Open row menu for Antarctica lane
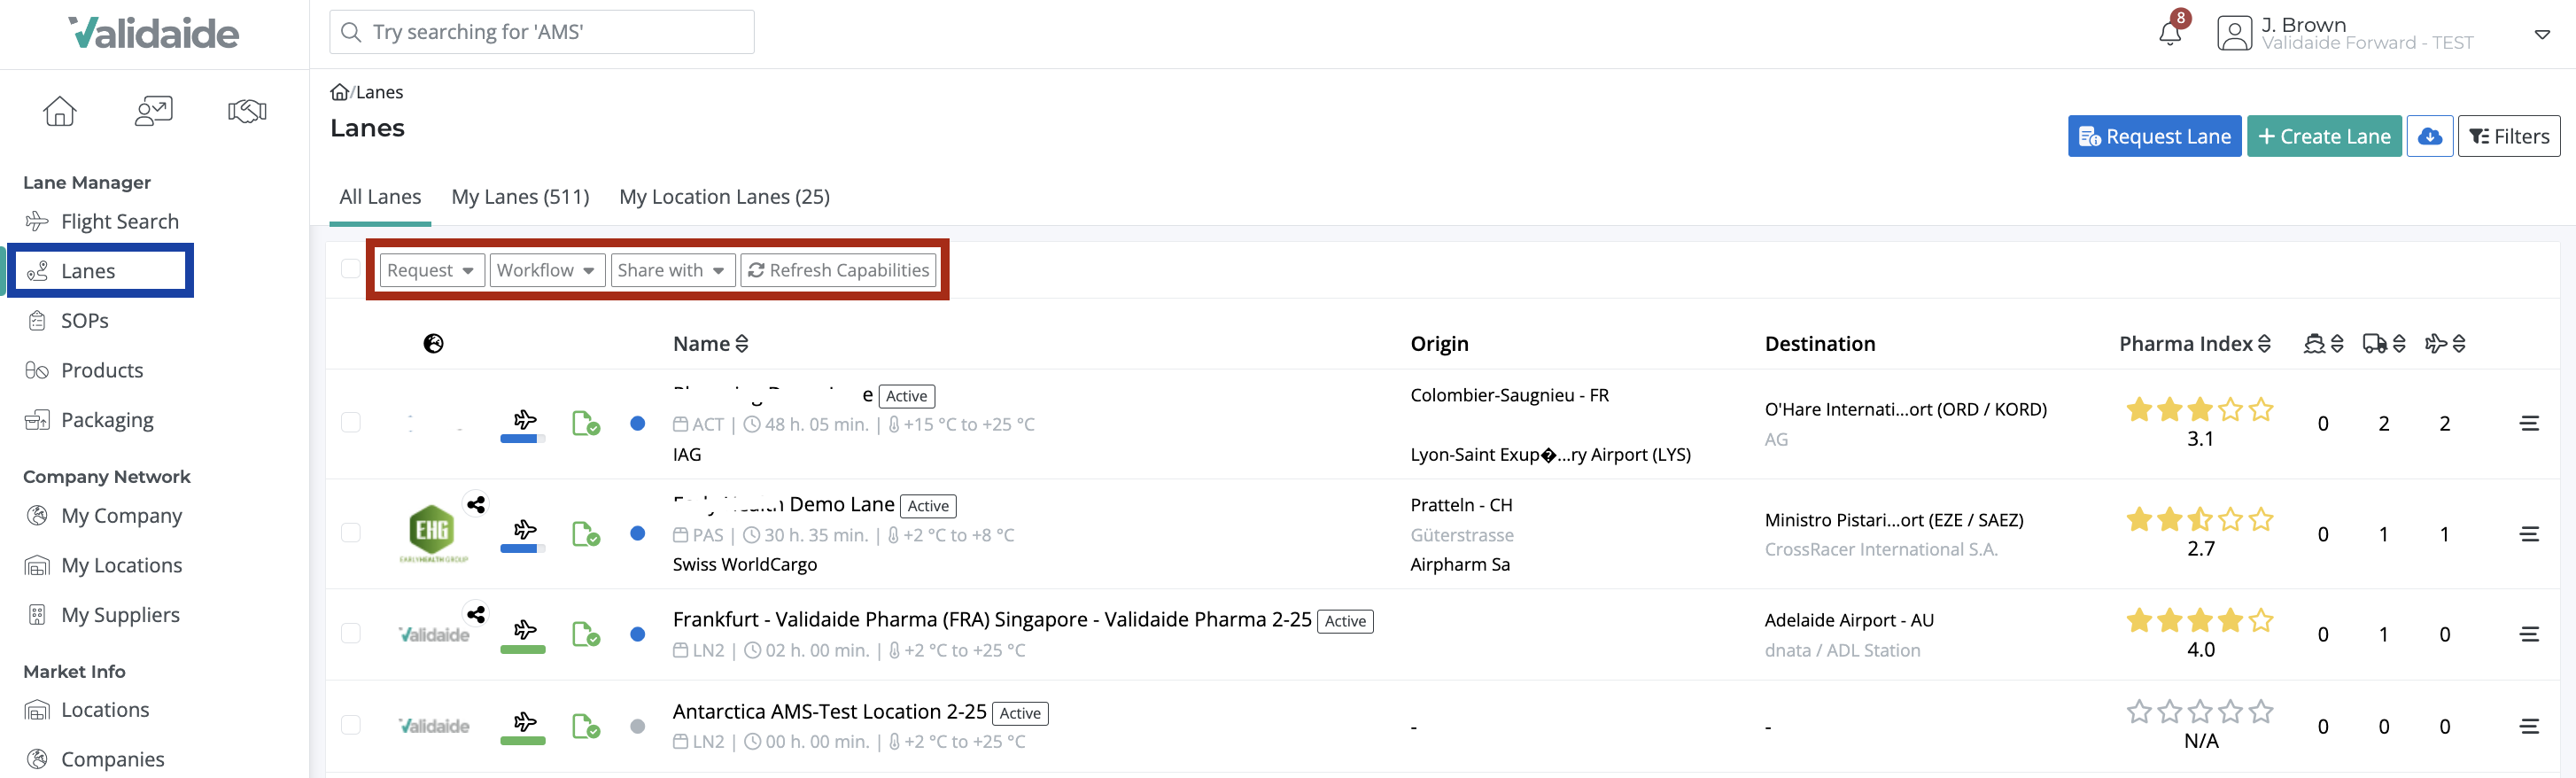Screen dimensions: 2576x778 [2529, 726]
